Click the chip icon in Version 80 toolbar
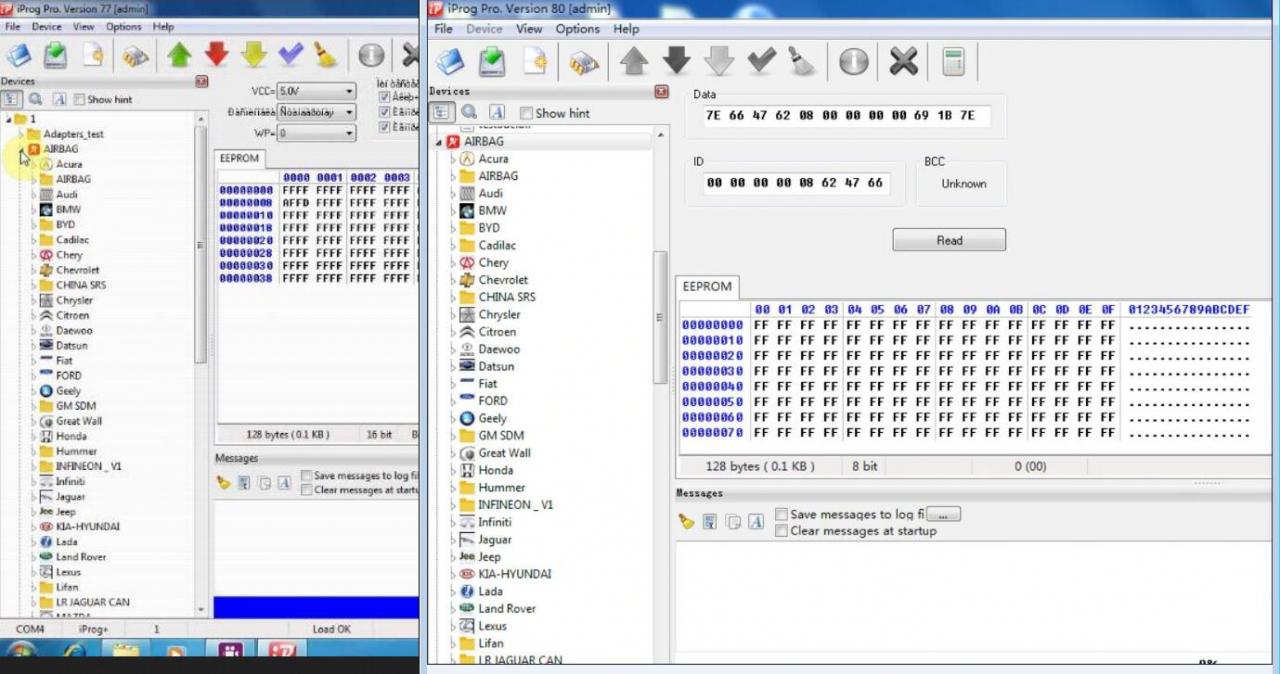The width and height of the screenshot is (1280, 674). (584, 63)
